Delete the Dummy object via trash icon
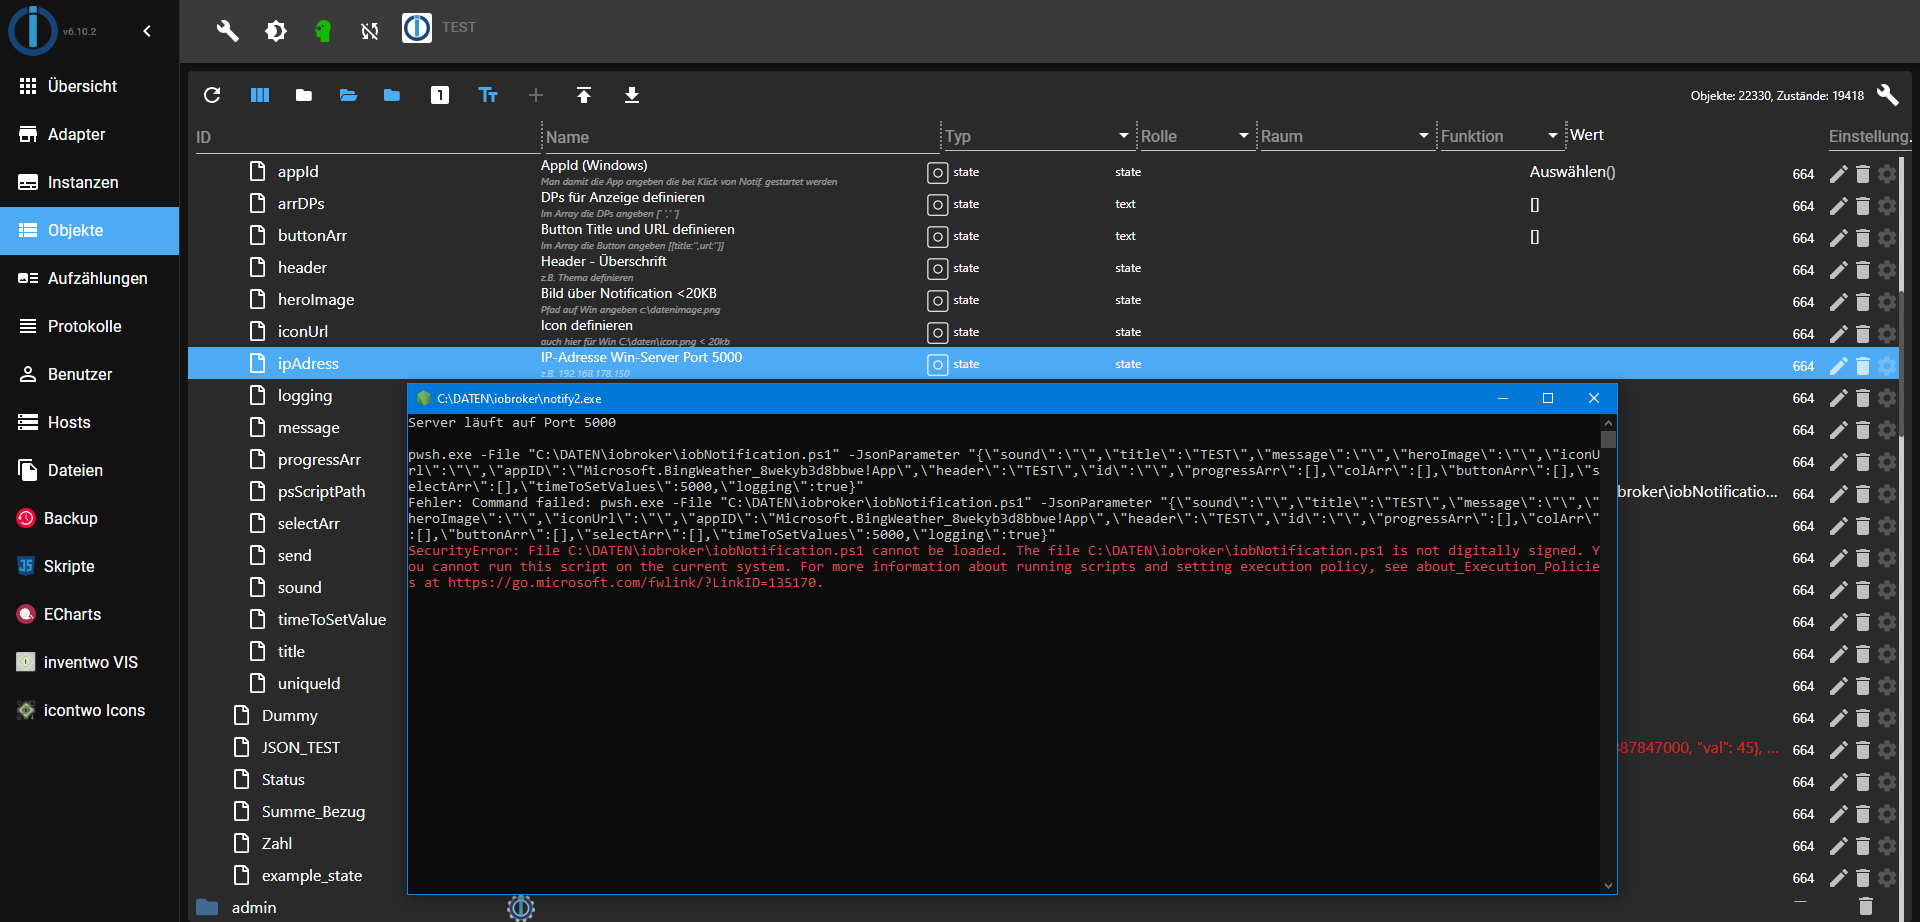Screen dimensions: 1920x922 pos(1863,718)
